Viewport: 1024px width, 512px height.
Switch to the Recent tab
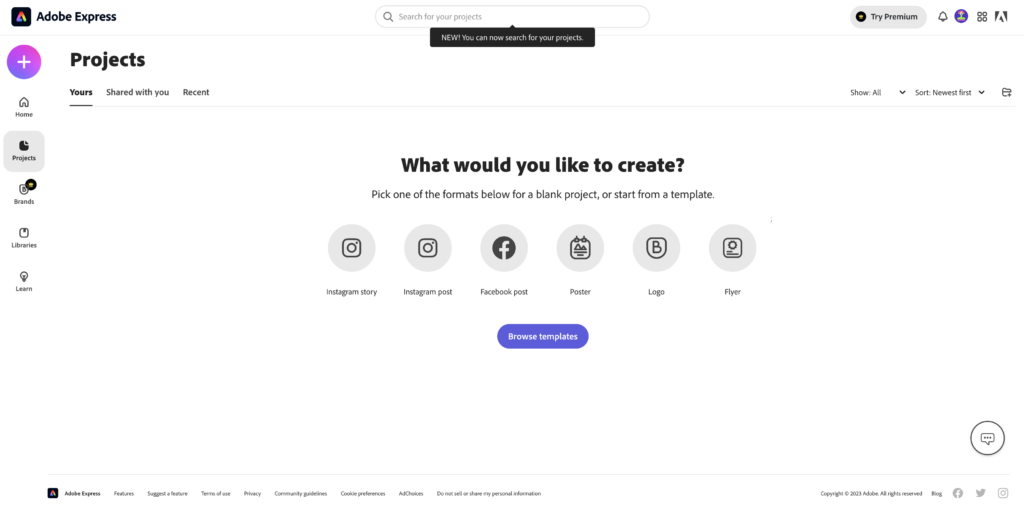pos(196,92)
